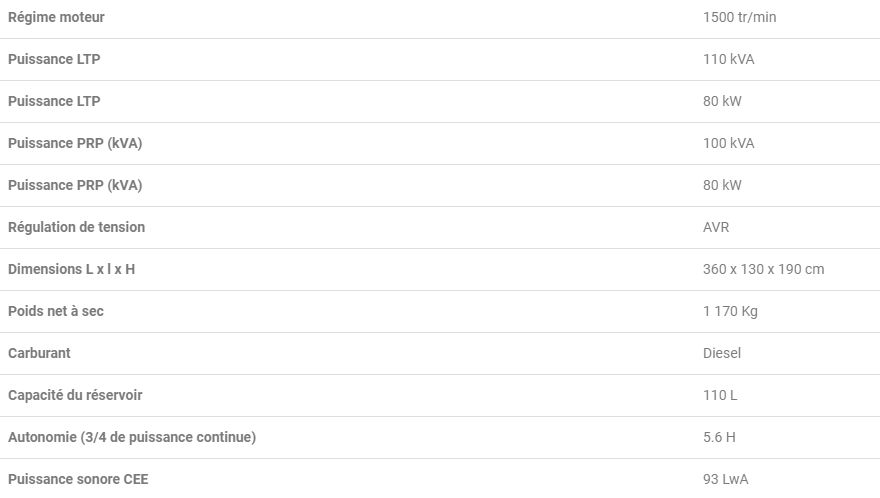Click the Régime moteur row label

coord(56,17)
